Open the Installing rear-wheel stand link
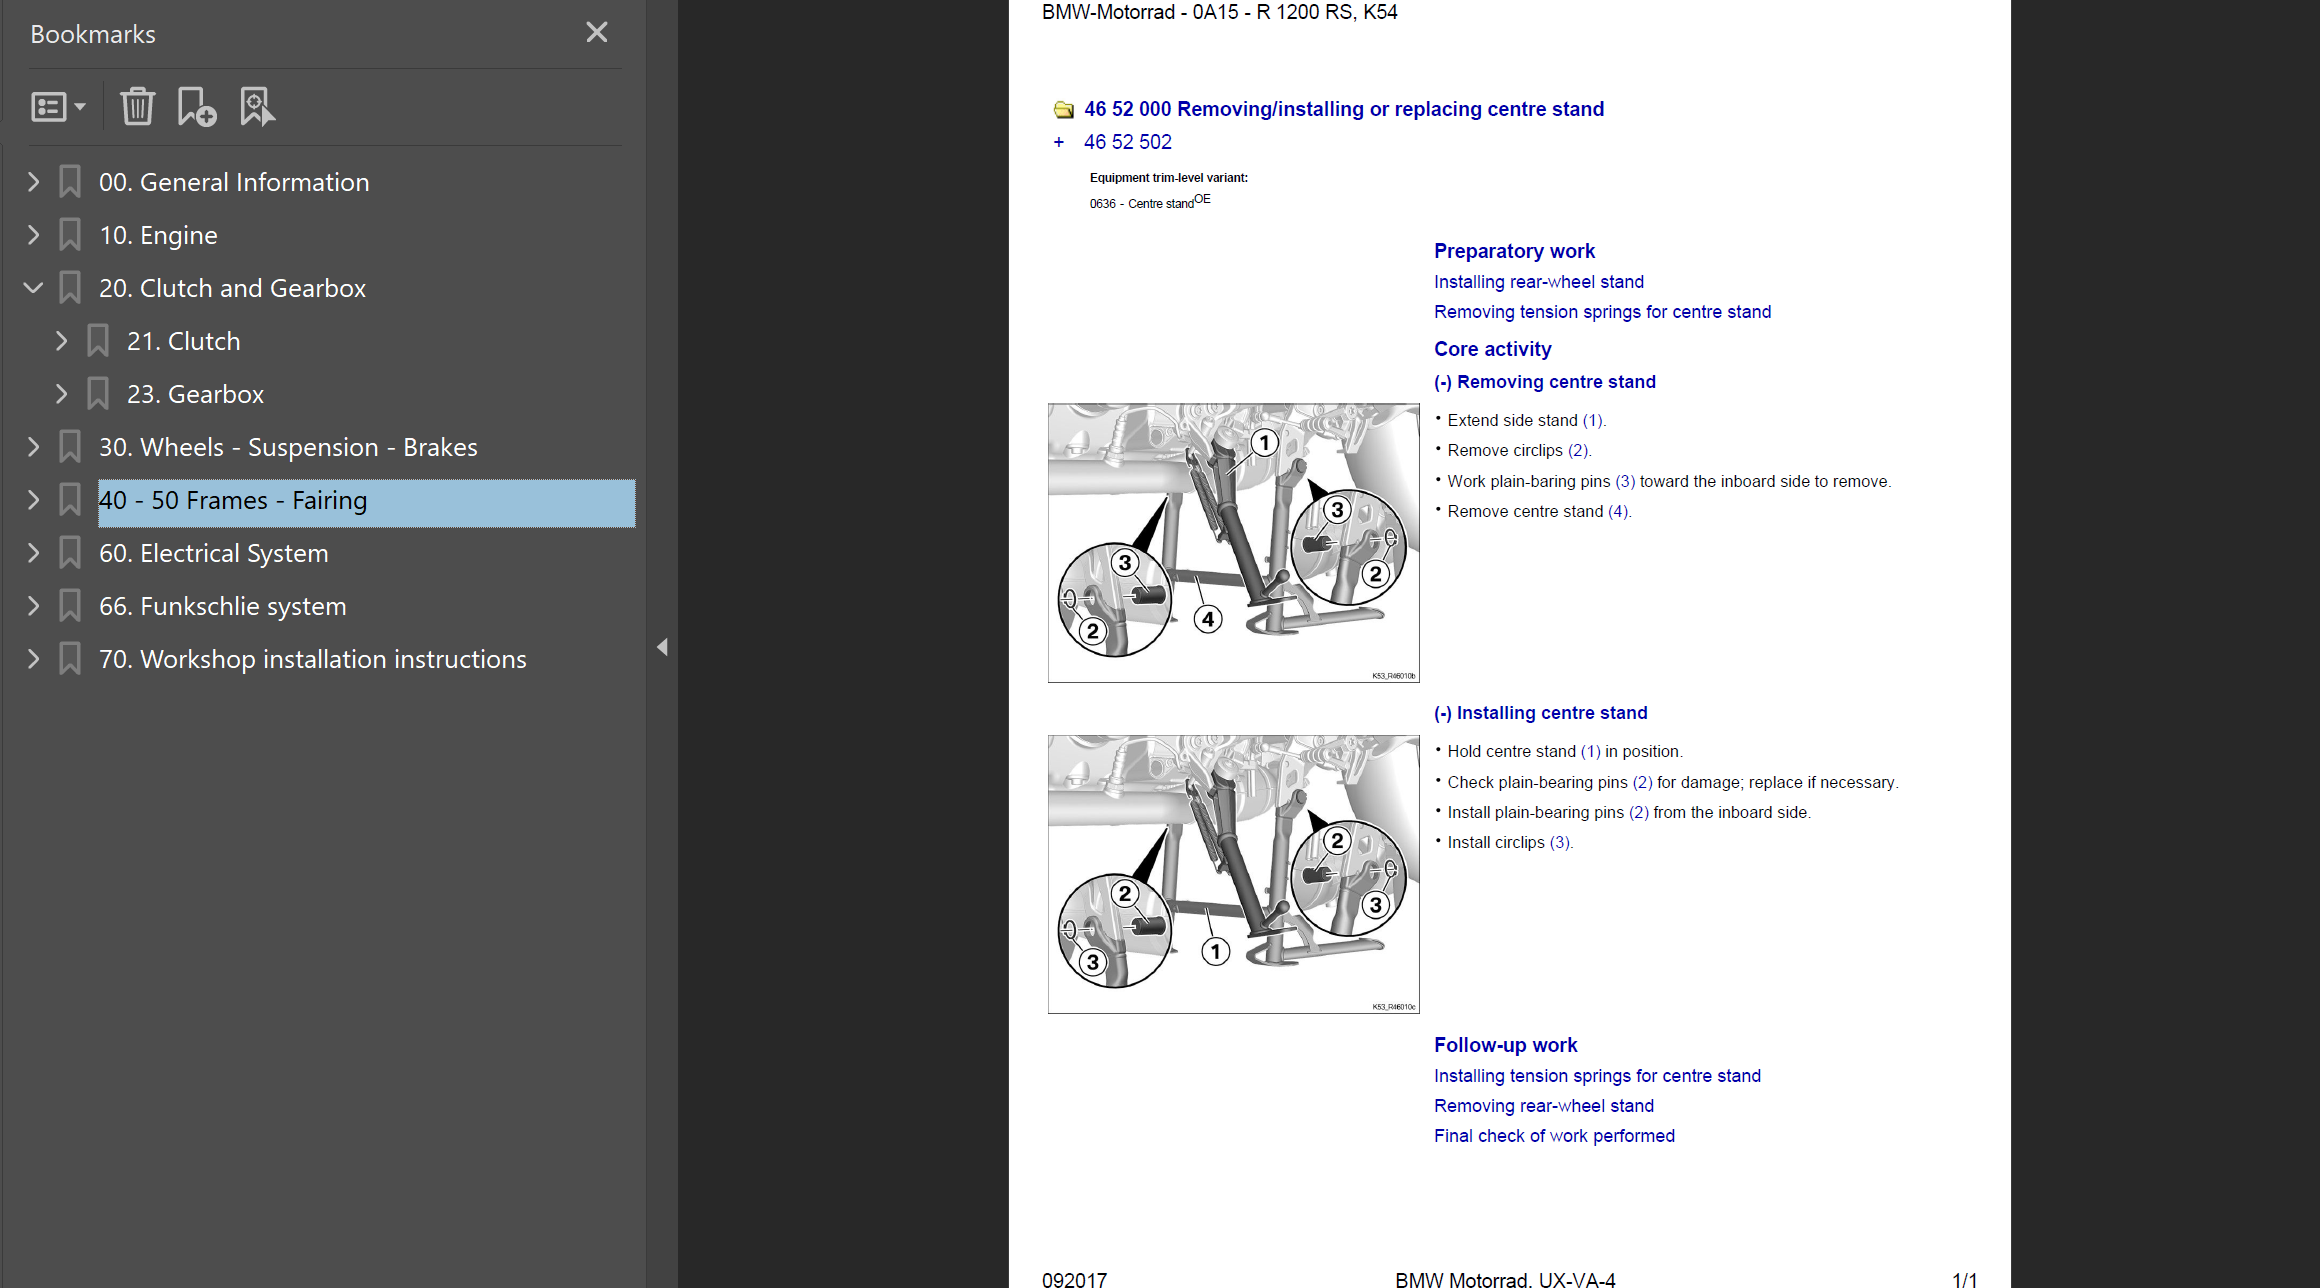Screen dimensions: 2320x1288 click(x=1539, y=282)
